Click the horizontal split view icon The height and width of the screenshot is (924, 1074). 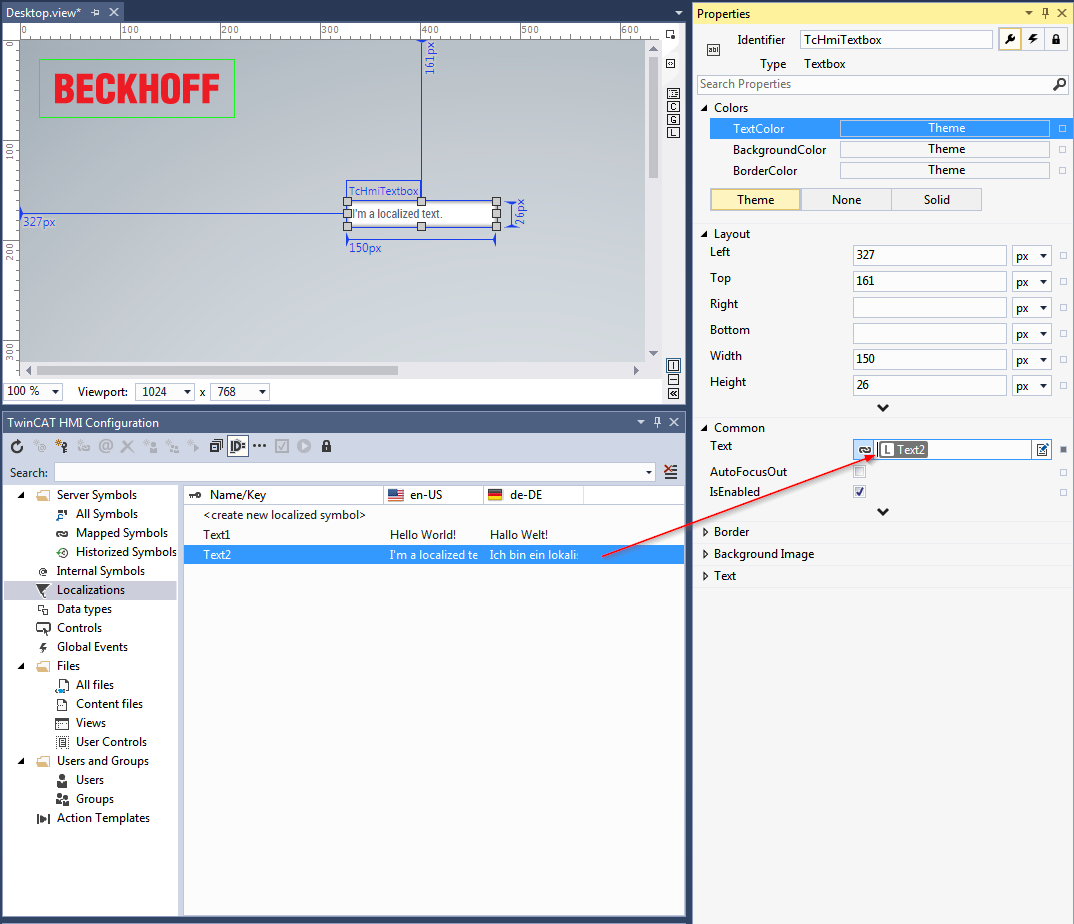(x=673, y=379)
